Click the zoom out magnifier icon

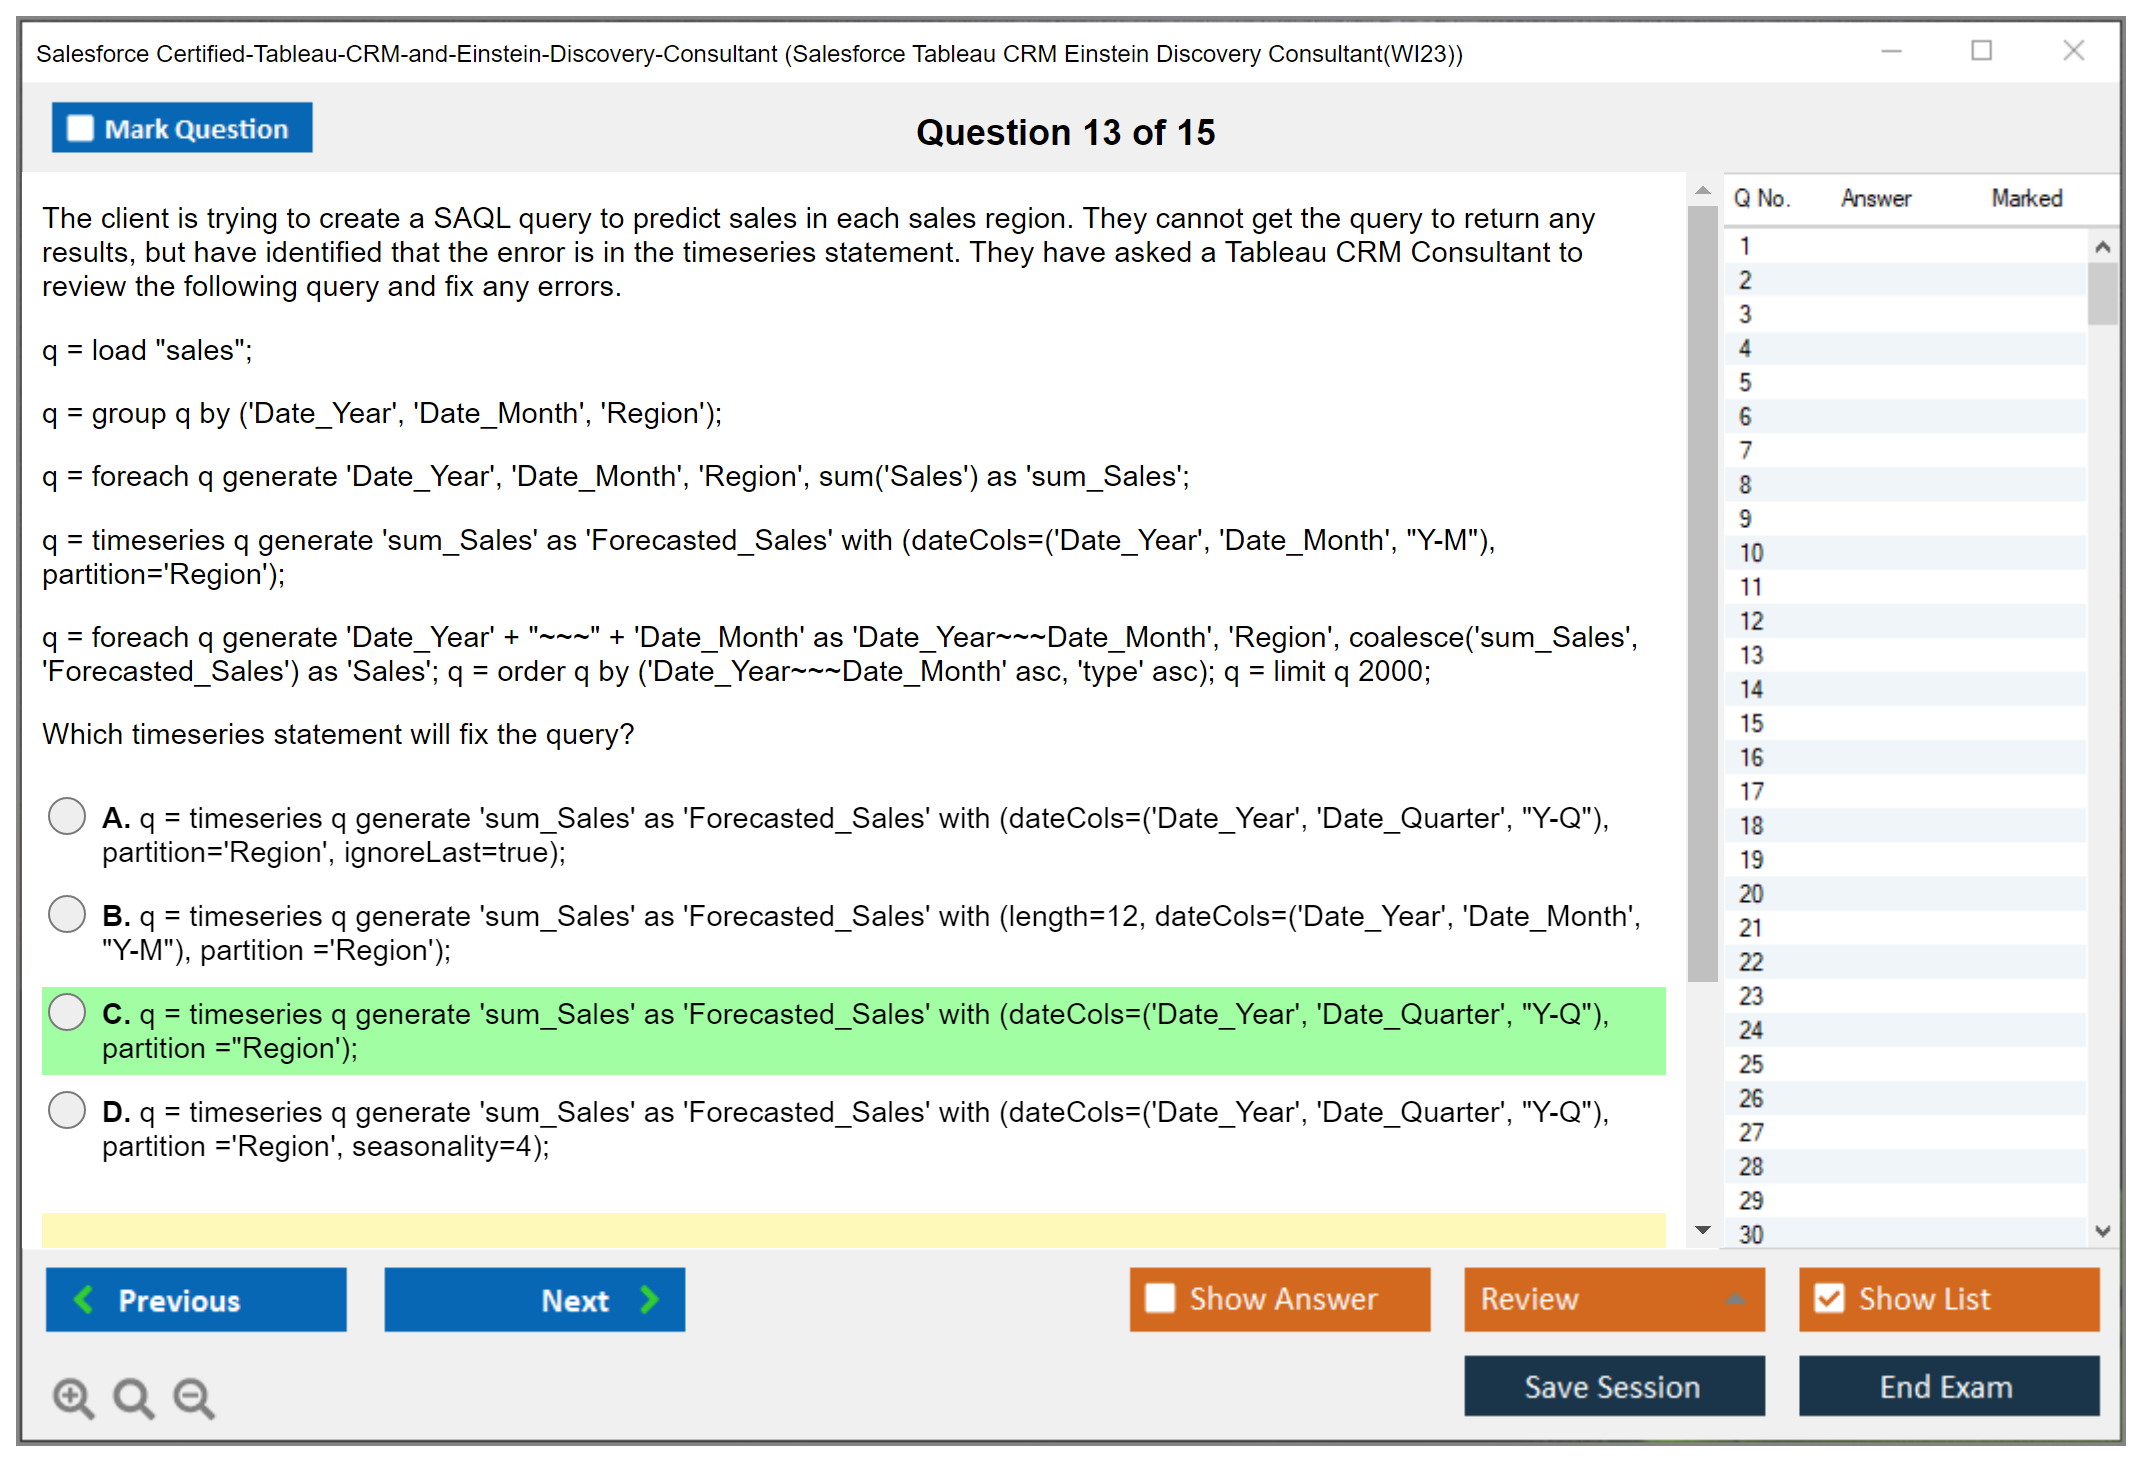pyautogui.click(x=194, y=1397)
